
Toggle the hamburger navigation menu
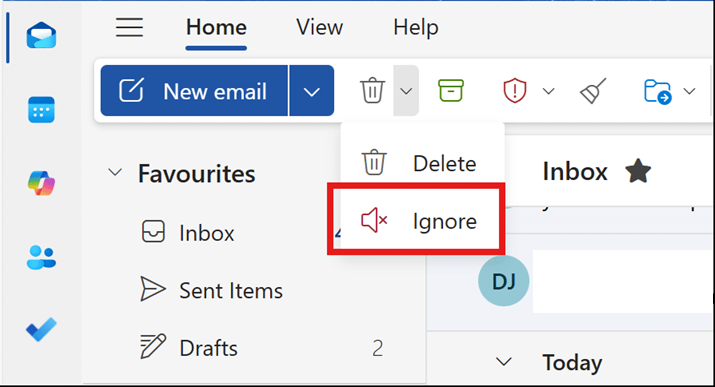129,27
